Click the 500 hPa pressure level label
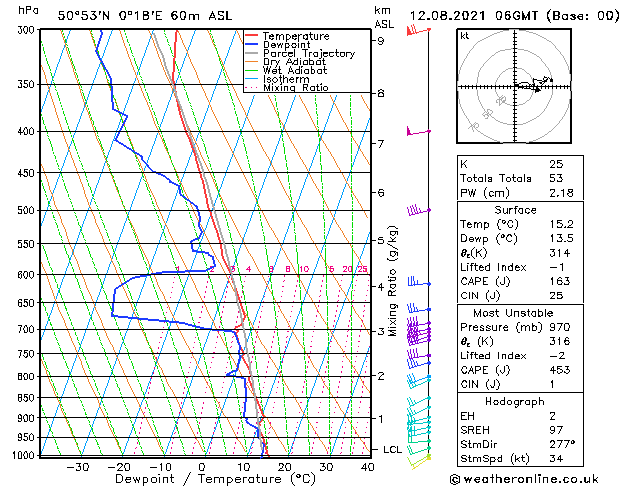 point(26,210)
